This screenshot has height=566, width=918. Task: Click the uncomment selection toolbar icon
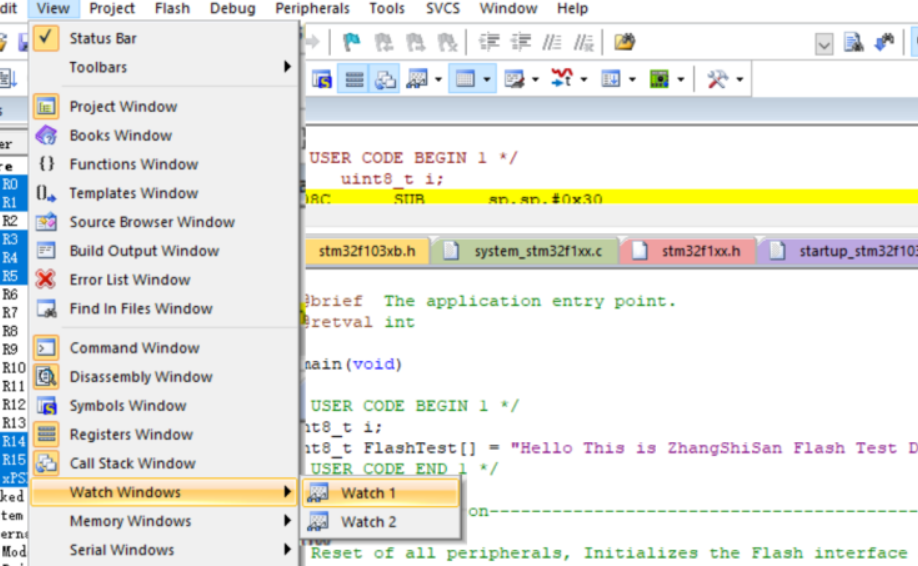[583, 42]
